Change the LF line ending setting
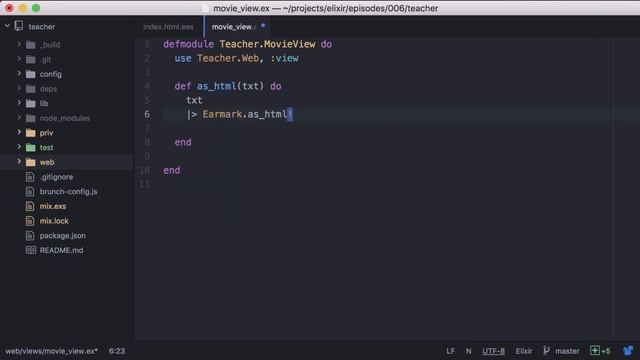The image size is (640, 360). click(x=450, y=351)
